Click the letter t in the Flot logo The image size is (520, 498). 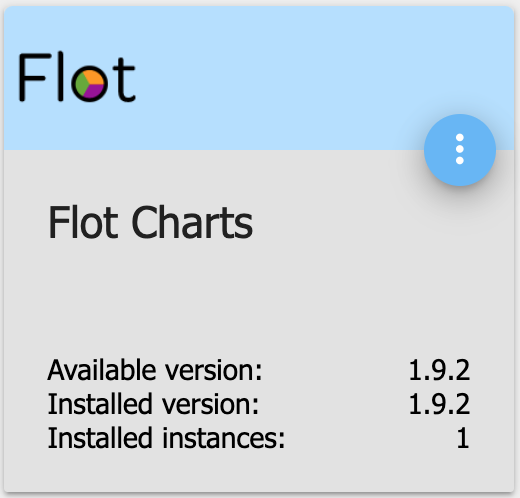tap(124, 80)
